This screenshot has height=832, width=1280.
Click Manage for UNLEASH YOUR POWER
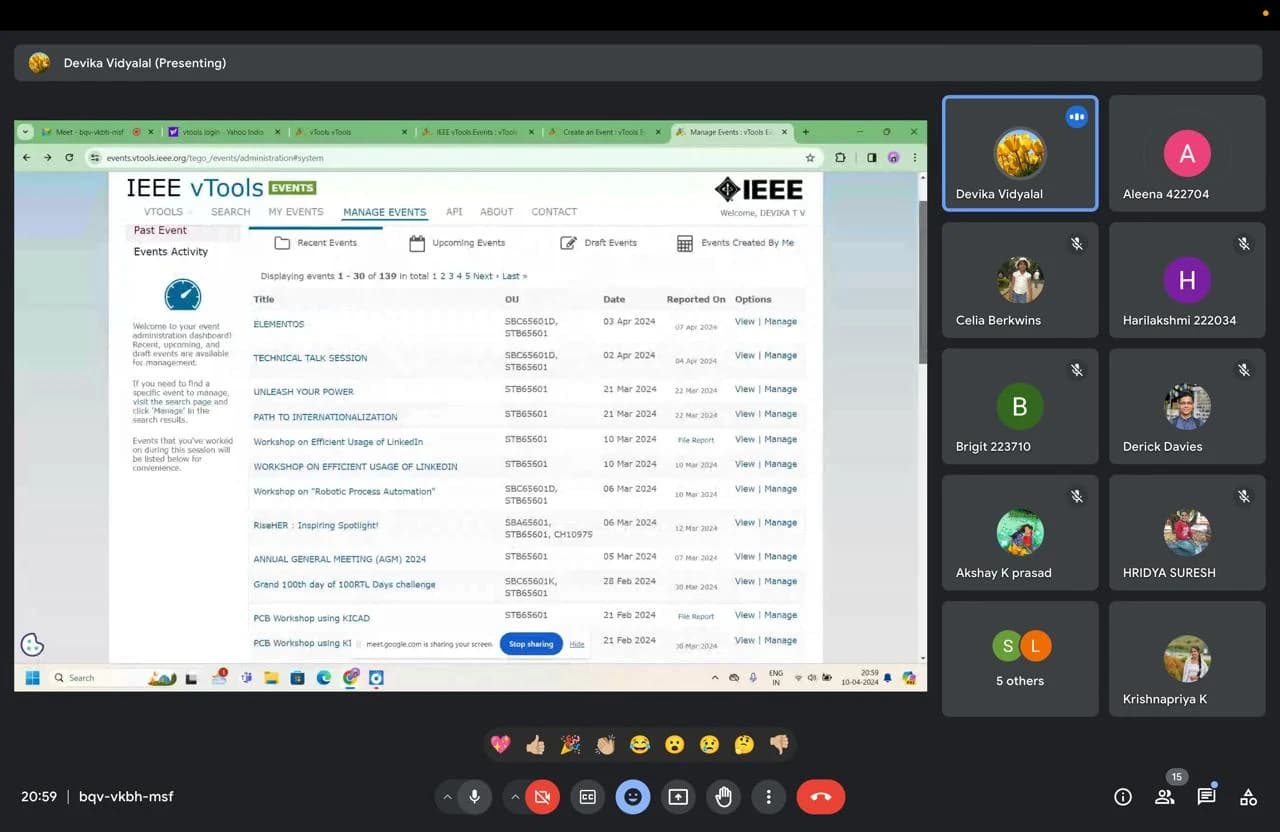click(x=781, y=389)
